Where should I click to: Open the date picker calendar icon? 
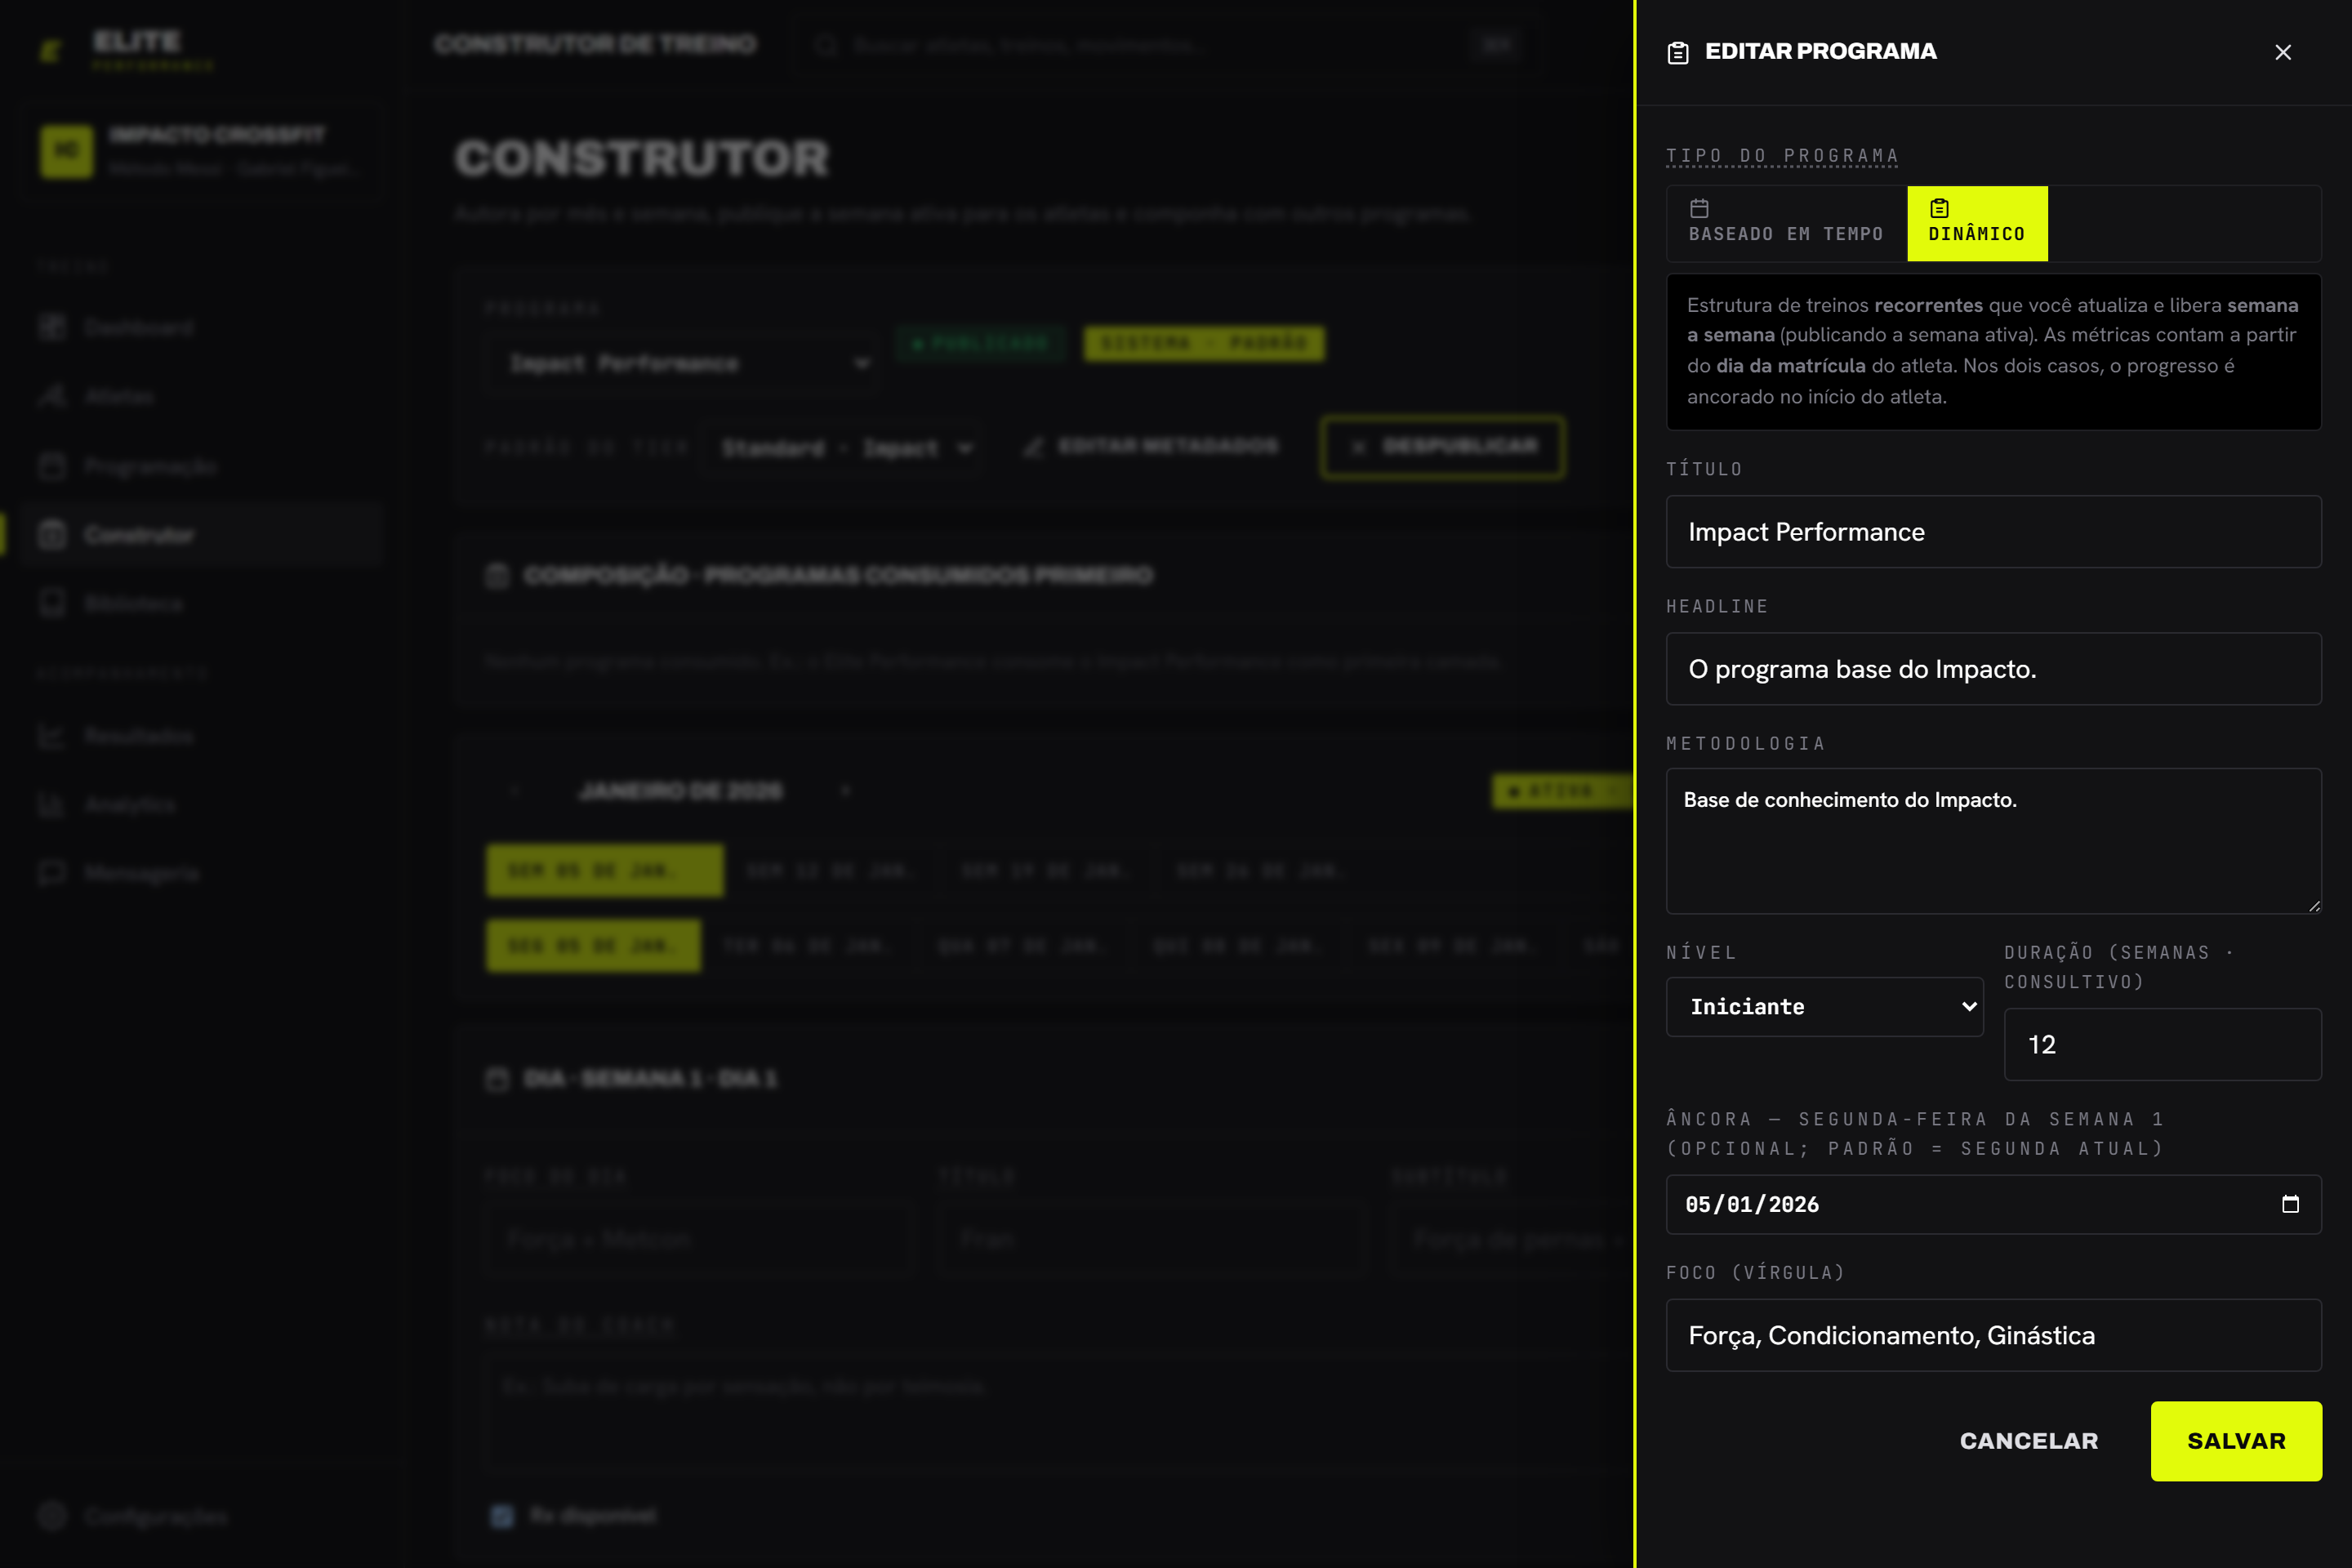click(2290, 1204)
